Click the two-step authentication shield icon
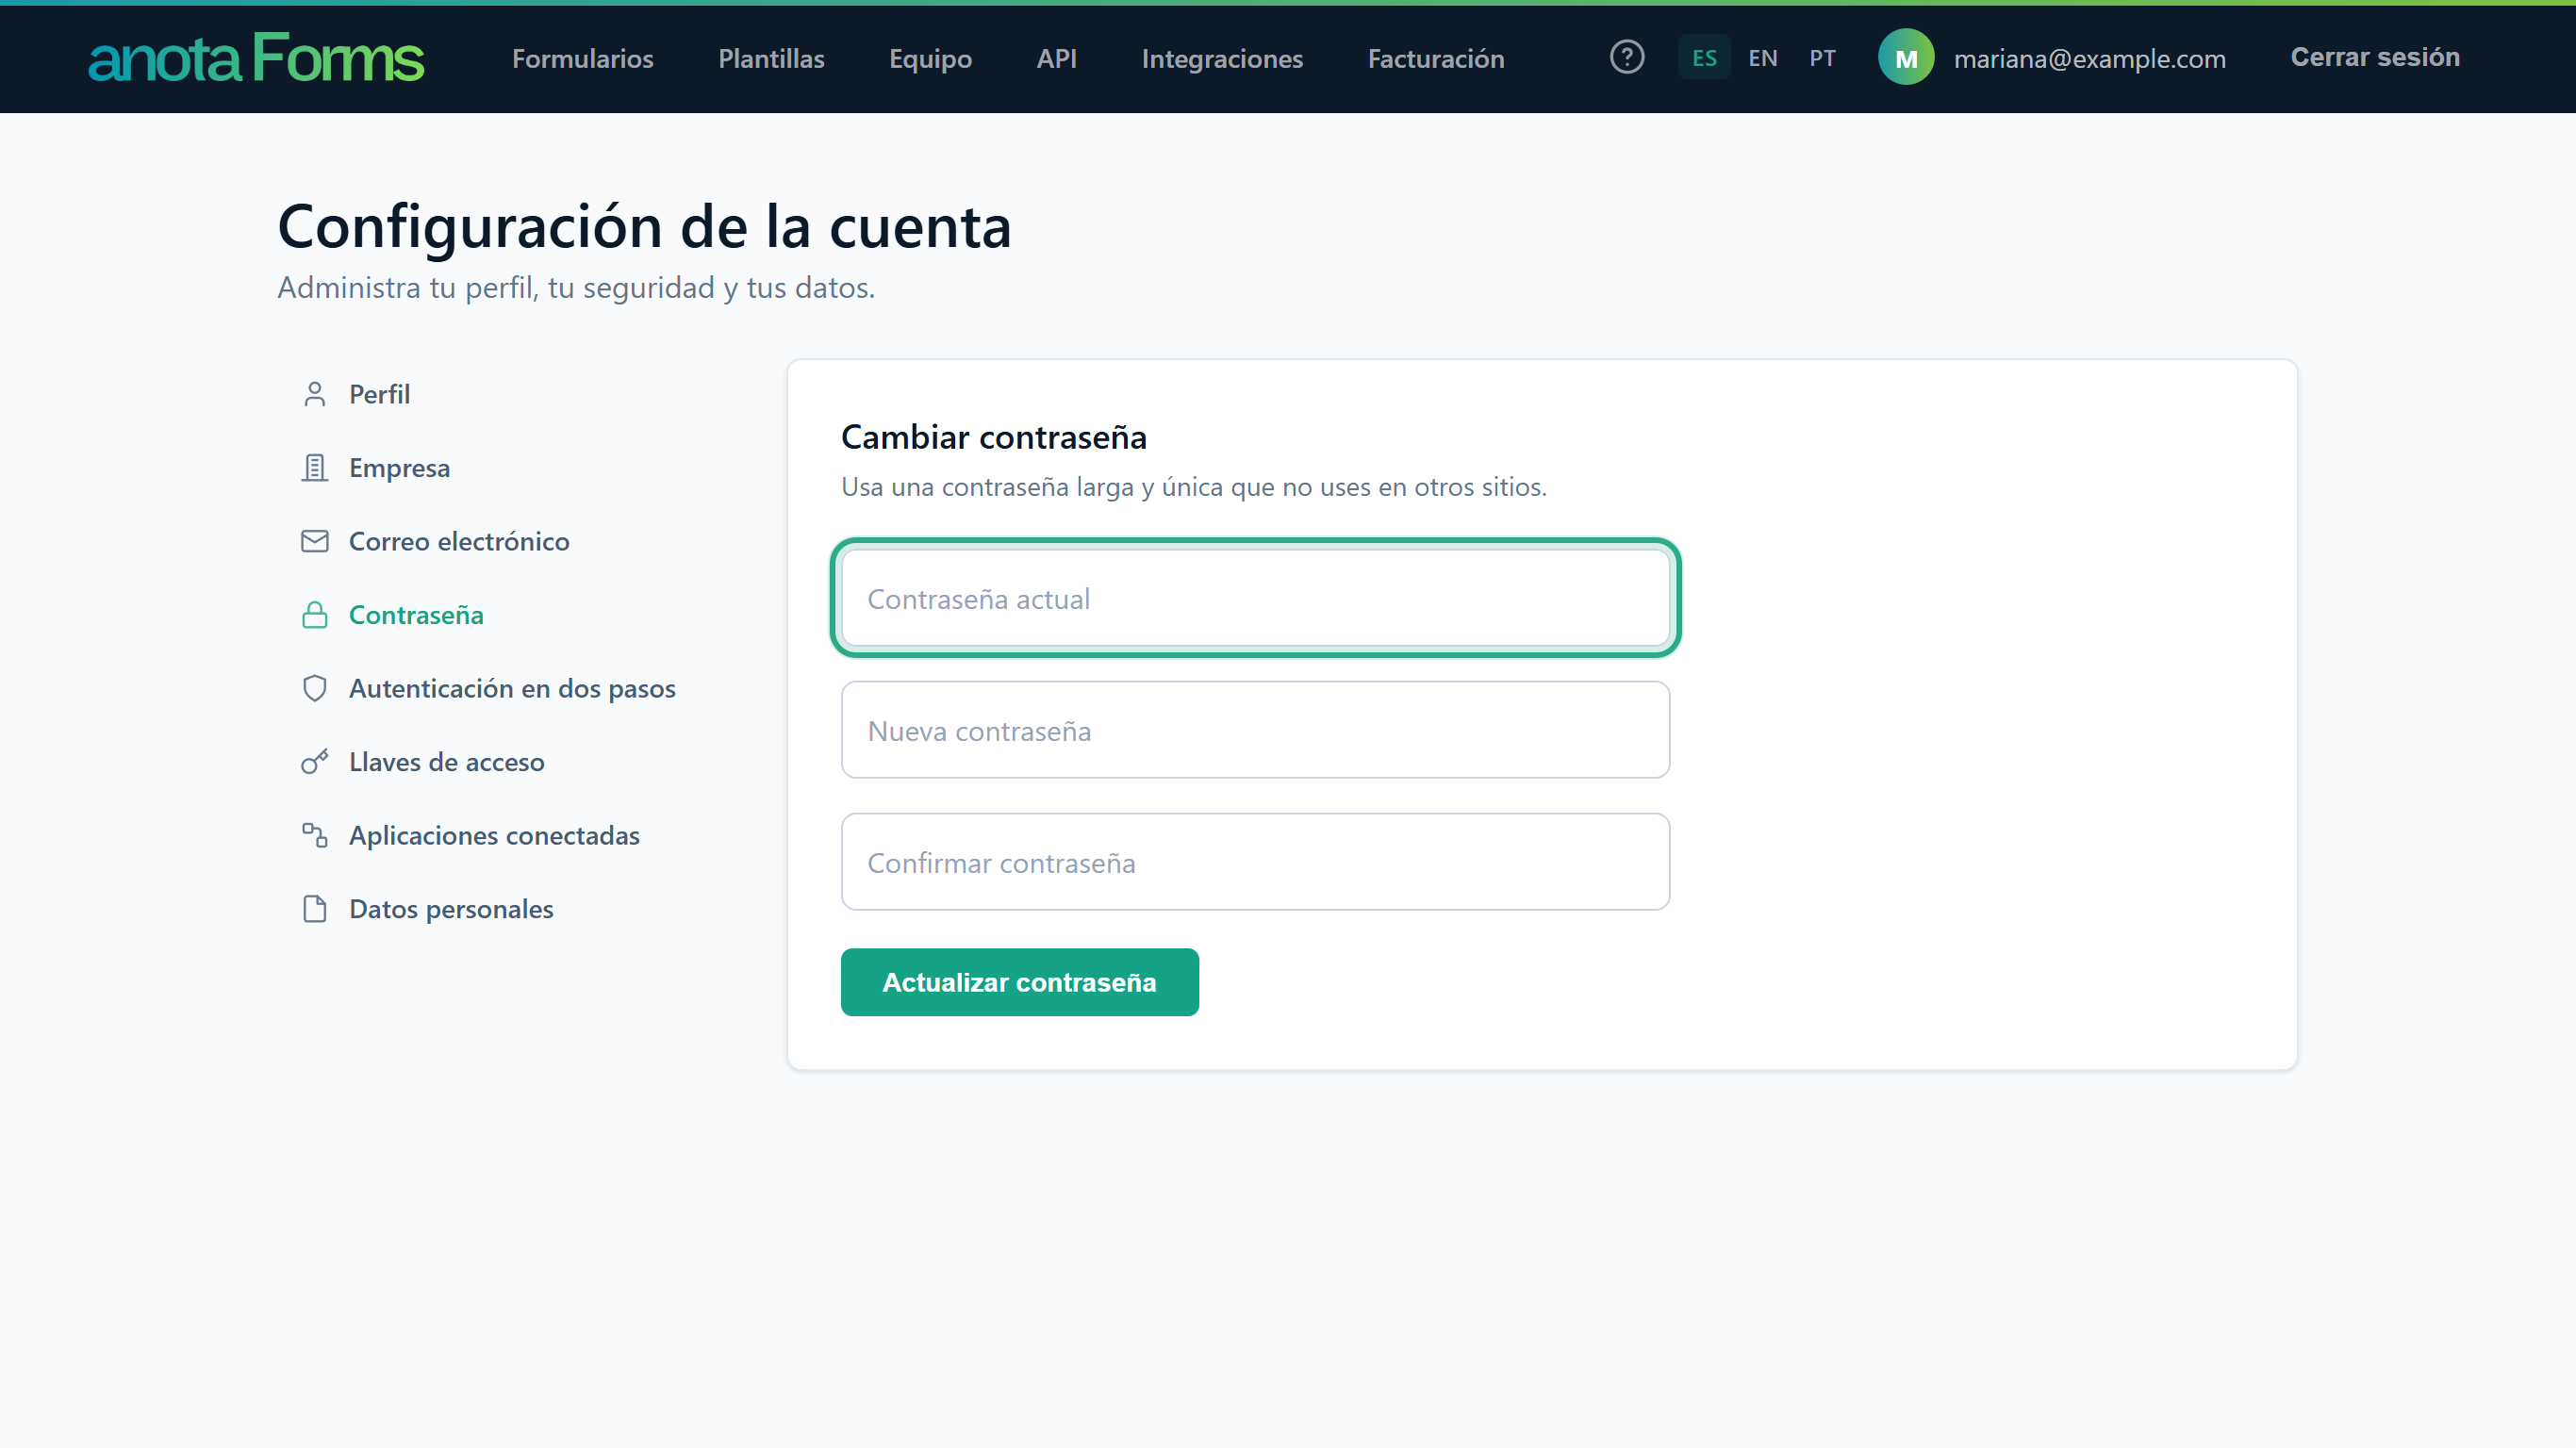This screenshot has height=1448, width=2576. pyautogui.click(x=314, y=688)
